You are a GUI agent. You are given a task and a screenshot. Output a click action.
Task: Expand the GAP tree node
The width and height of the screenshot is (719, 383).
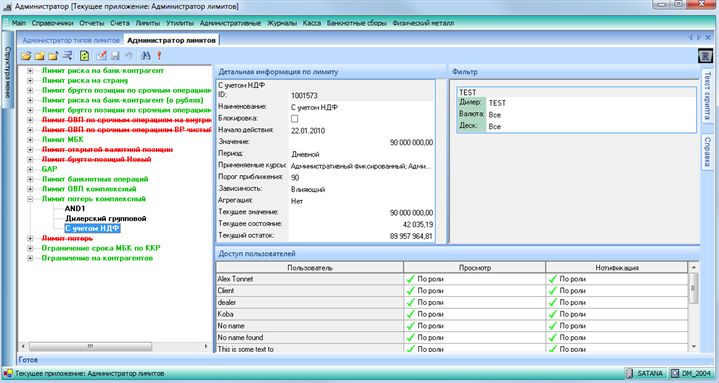click(x=30, y=169)
